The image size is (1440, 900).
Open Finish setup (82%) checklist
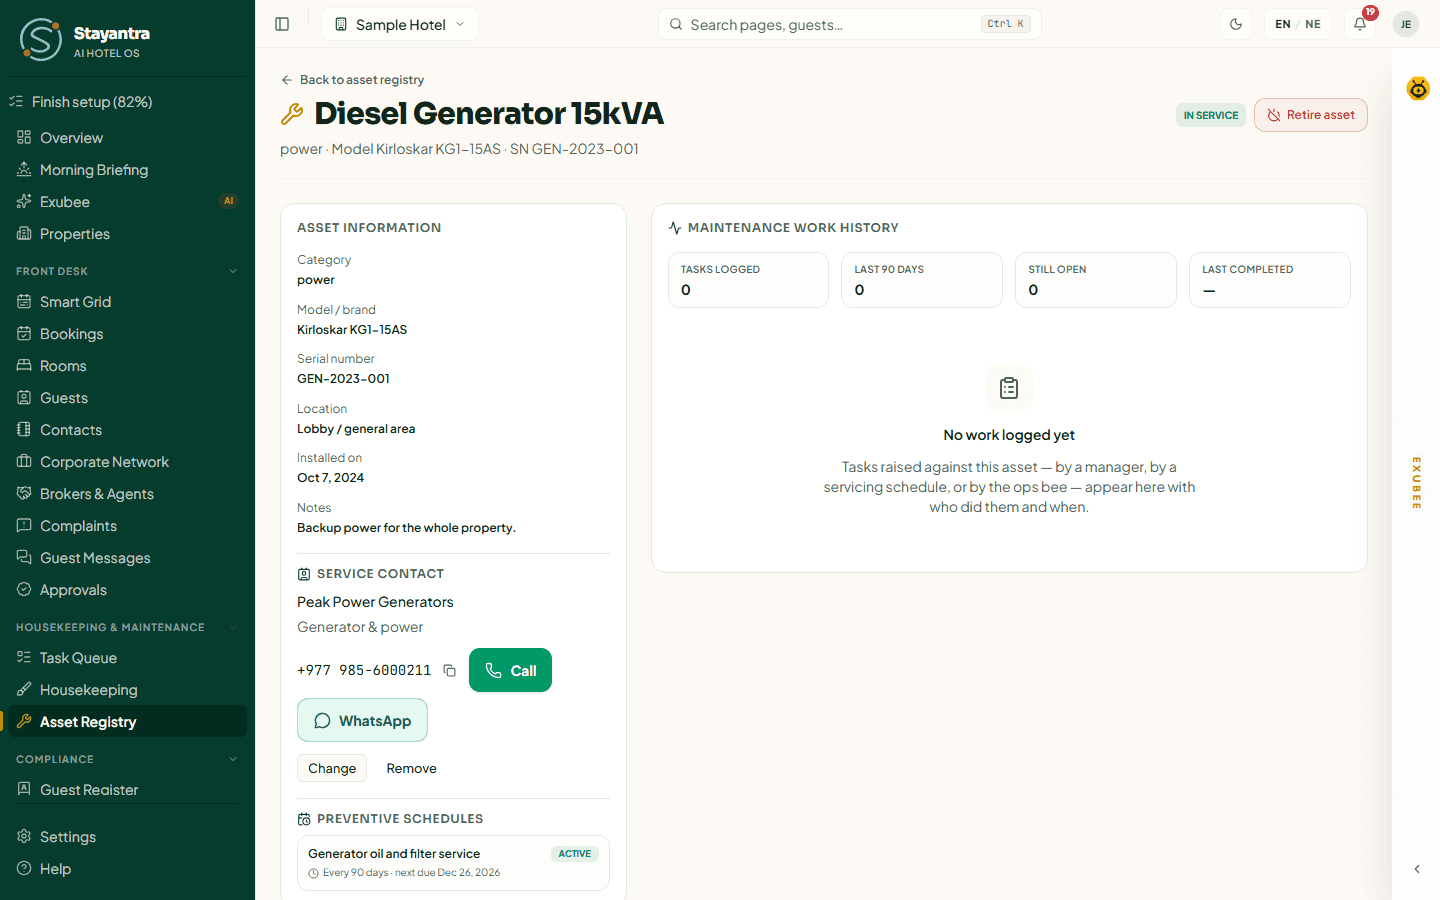coord(127,102)
